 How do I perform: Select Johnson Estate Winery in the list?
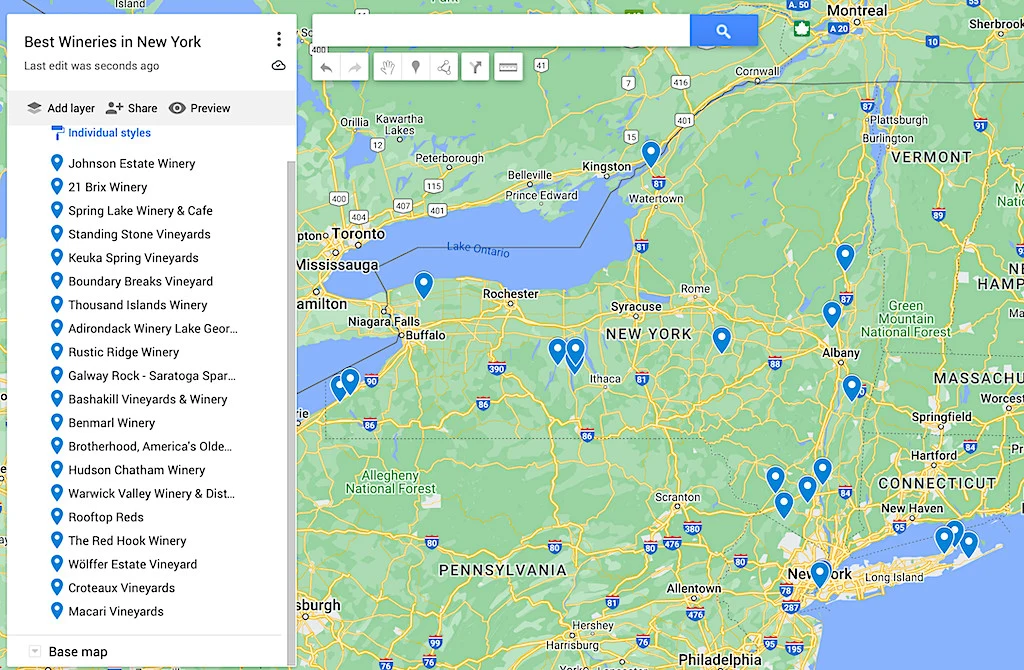[132, 163]
